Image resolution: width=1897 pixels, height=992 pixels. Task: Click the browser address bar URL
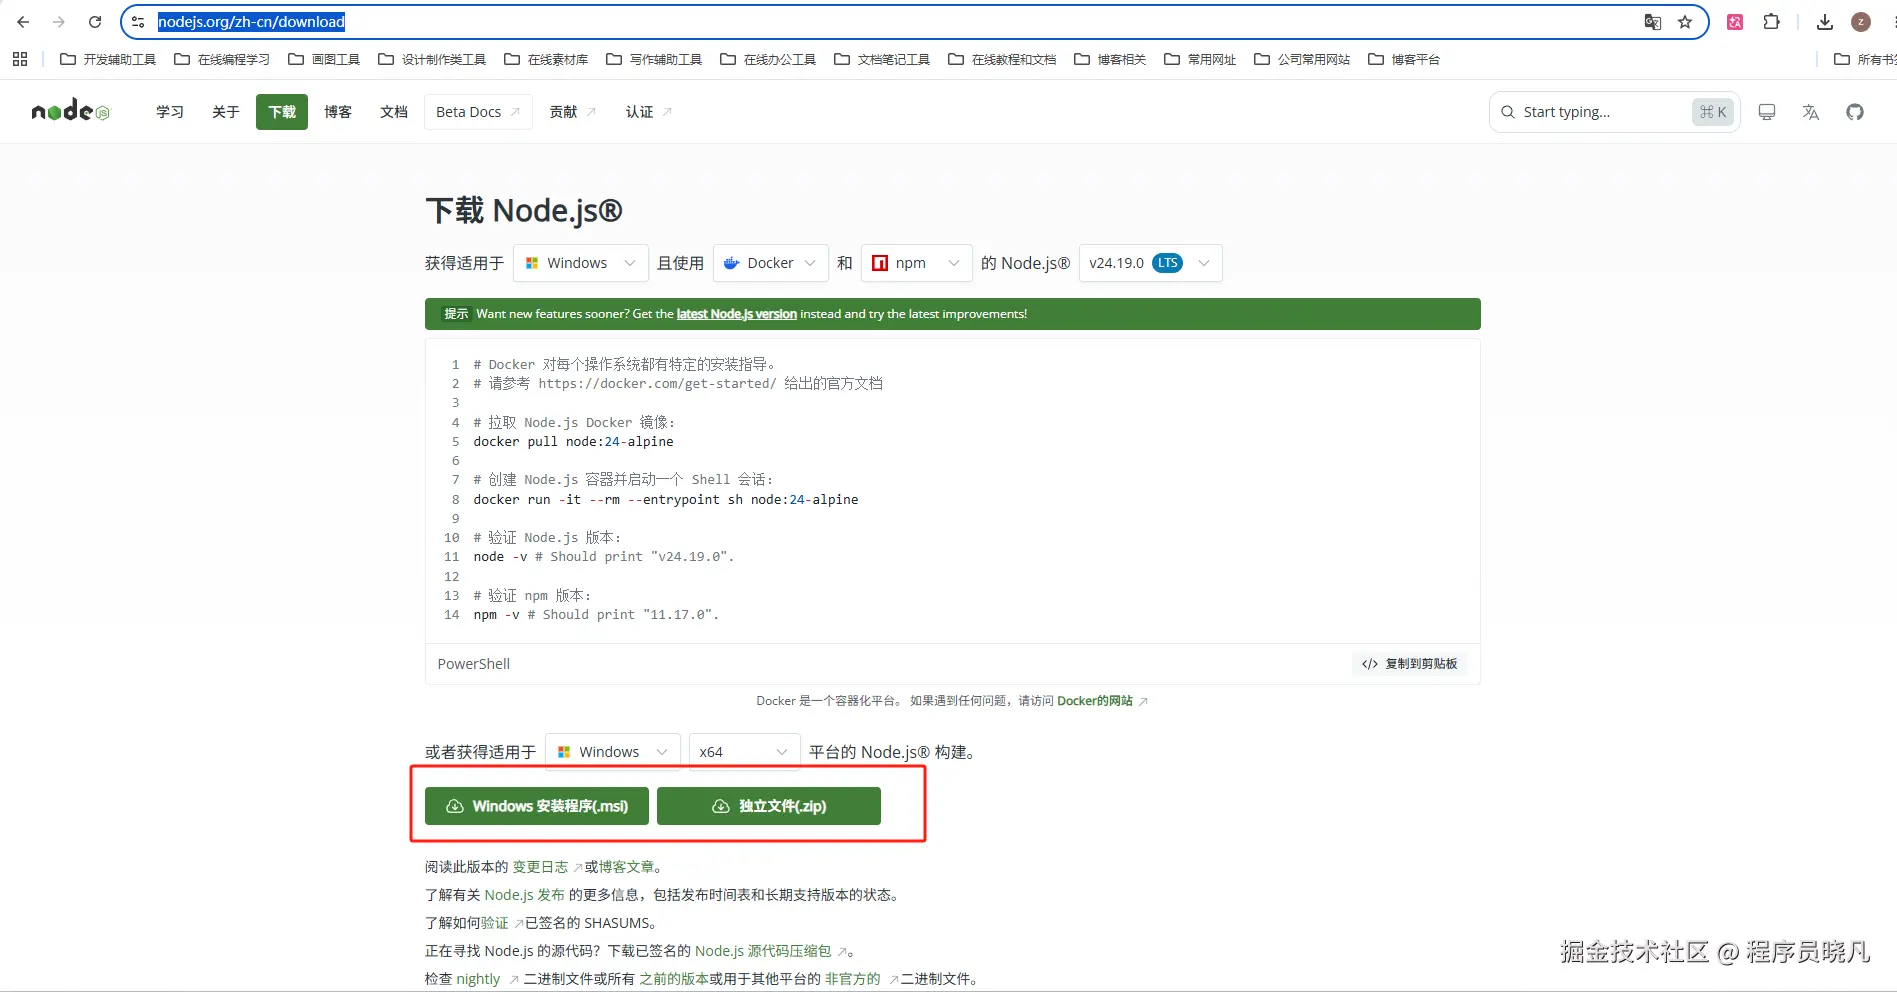pyautogui.click(x=251, y=22)
